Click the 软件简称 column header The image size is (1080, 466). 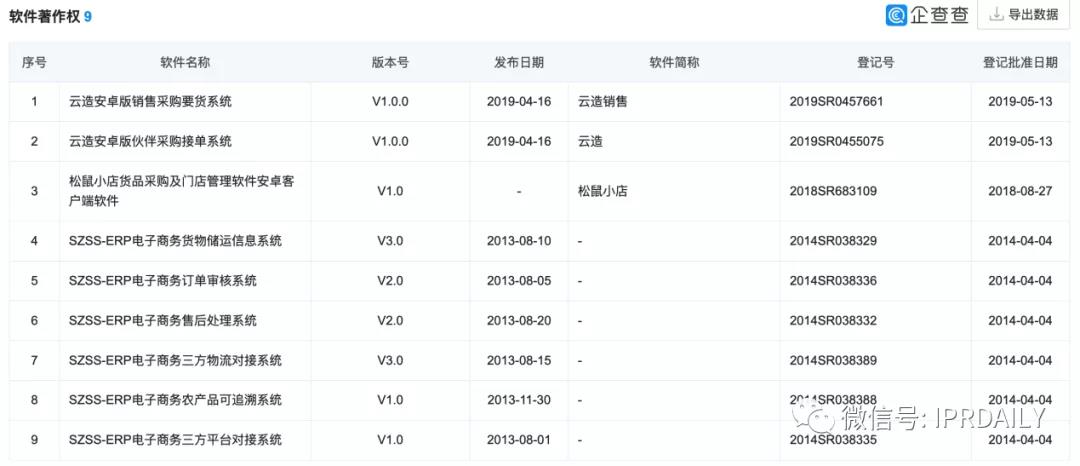tap(674, 63)
